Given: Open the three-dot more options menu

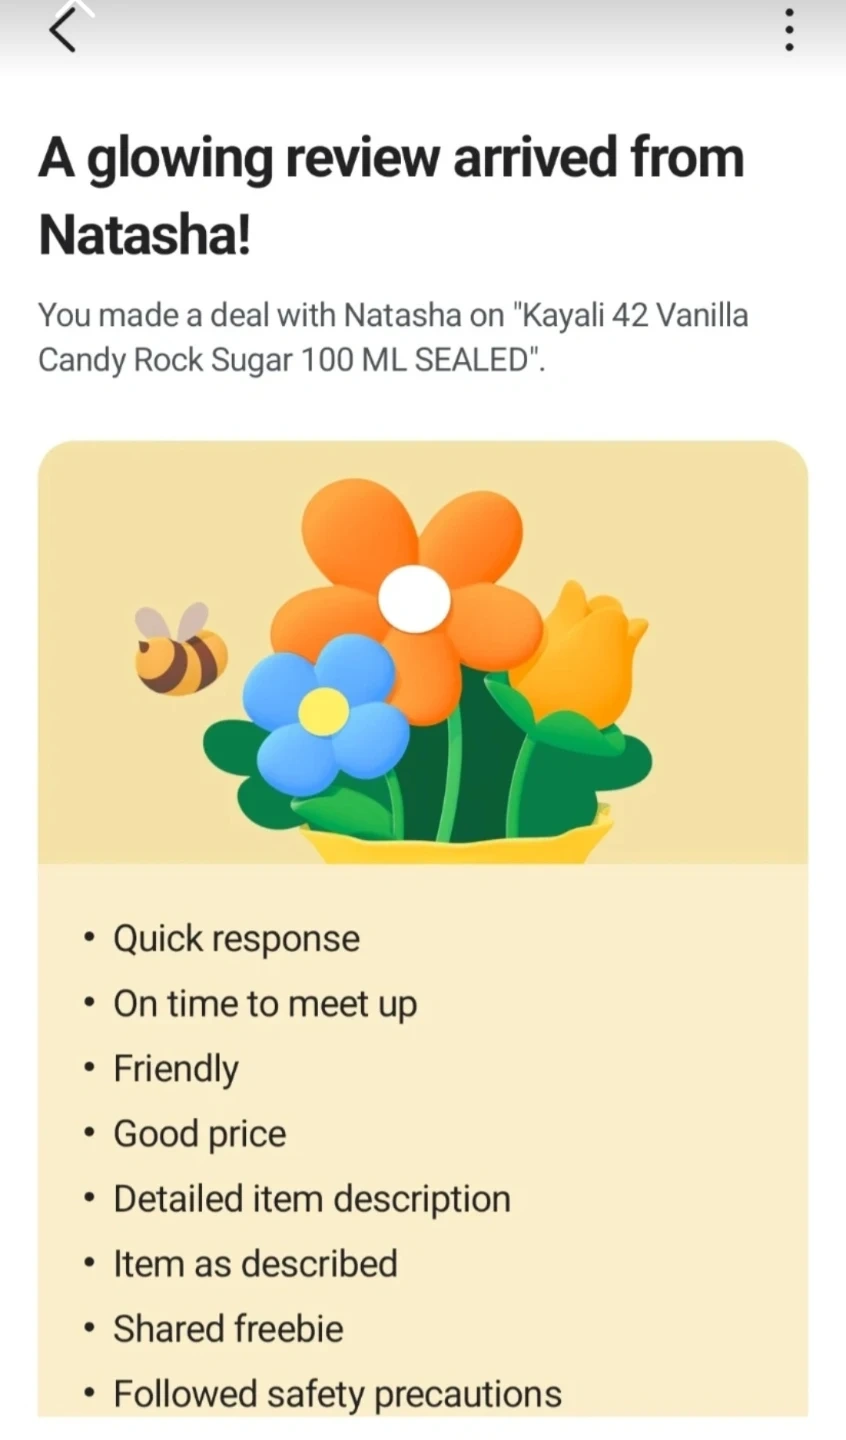Looking at the screenshot, I should pos(789,31).
